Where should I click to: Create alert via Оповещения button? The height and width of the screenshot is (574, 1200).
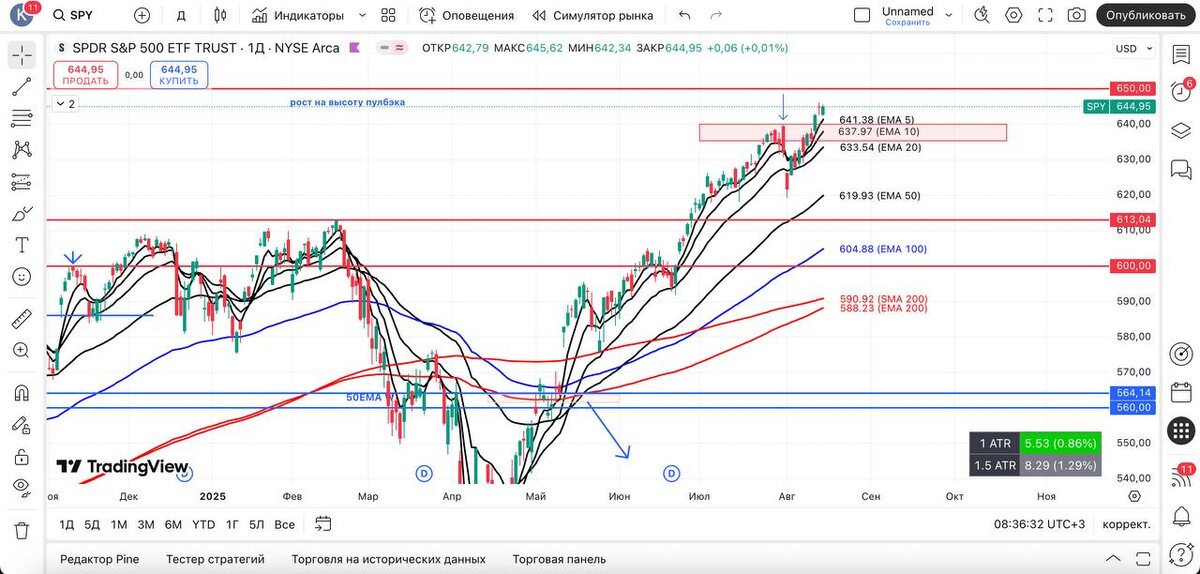coord(466,15)
